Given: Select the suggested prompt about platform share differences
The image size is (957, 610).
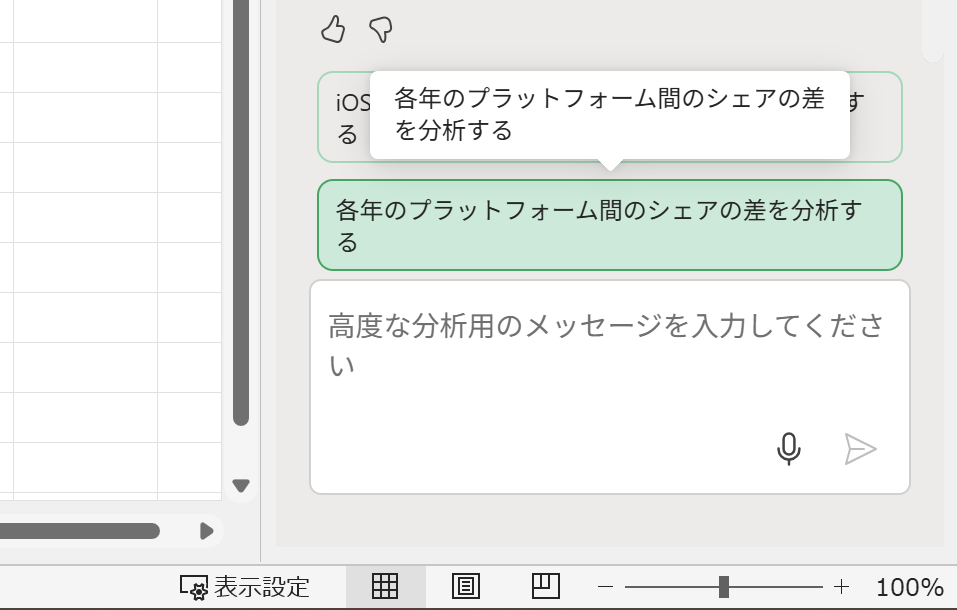Looking at the screenshot, I should (609, 224).
